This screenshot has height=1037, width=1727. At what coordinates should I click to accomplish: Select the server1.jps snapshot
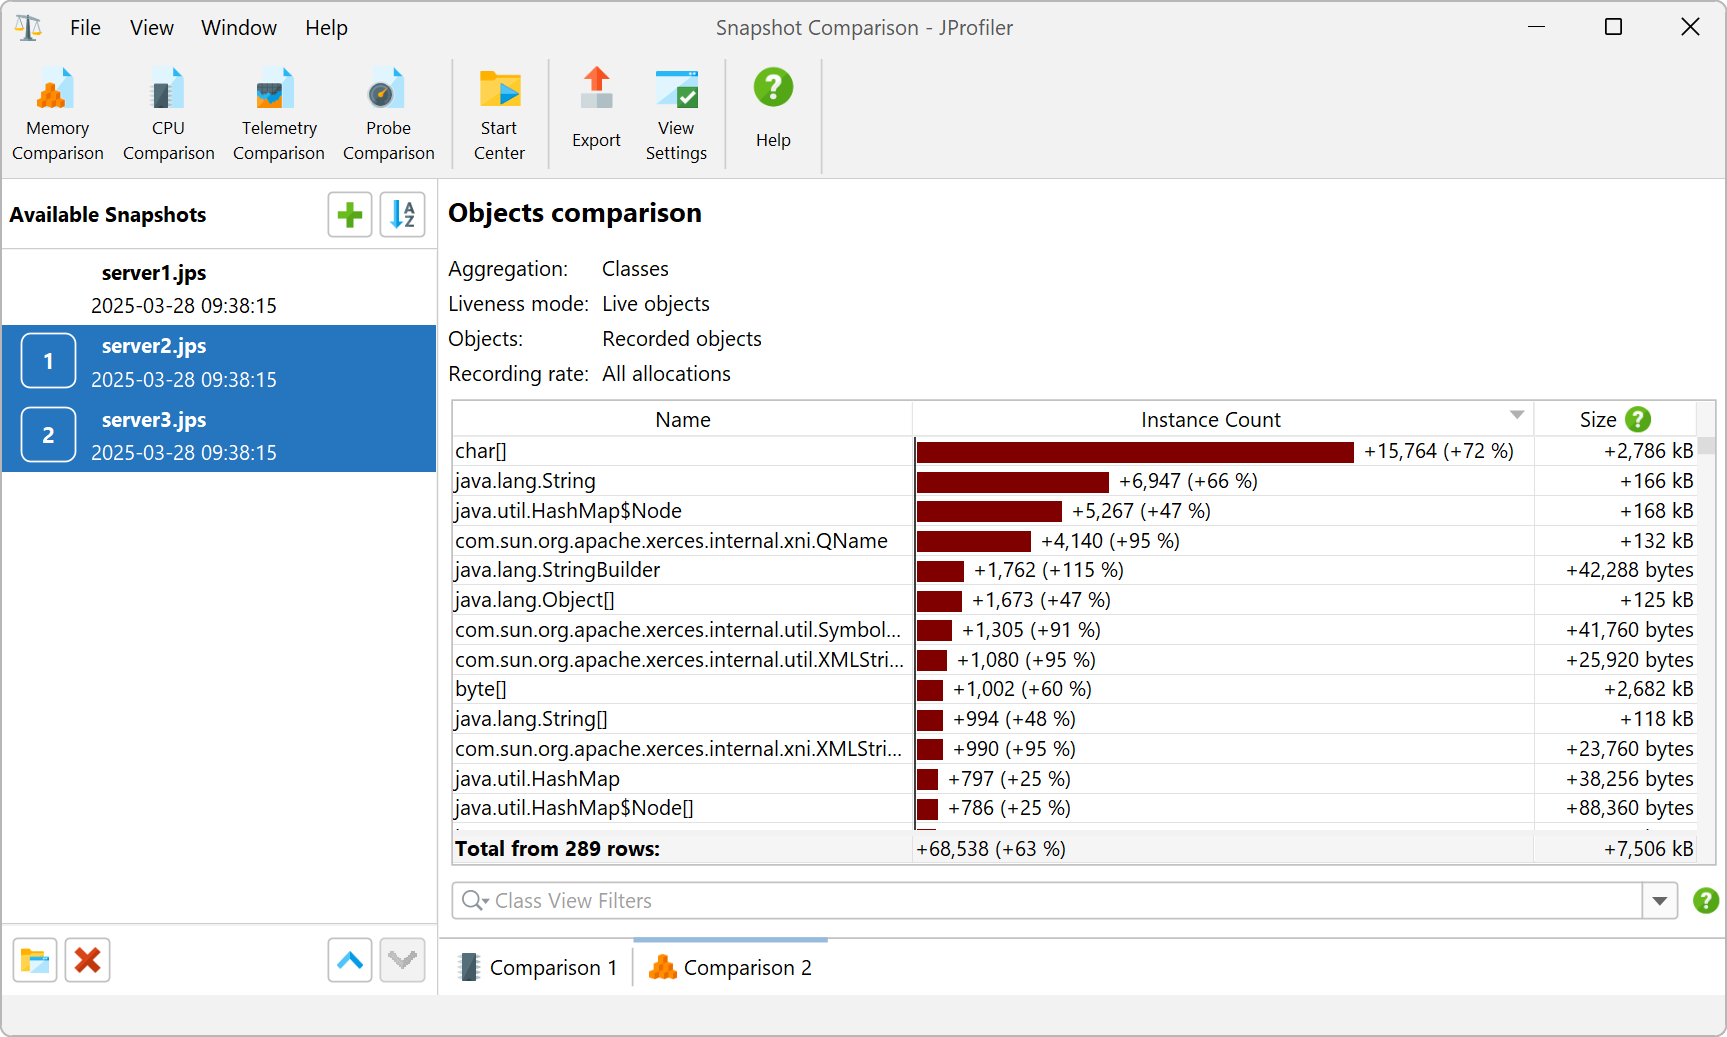click(x=219, y=288)
